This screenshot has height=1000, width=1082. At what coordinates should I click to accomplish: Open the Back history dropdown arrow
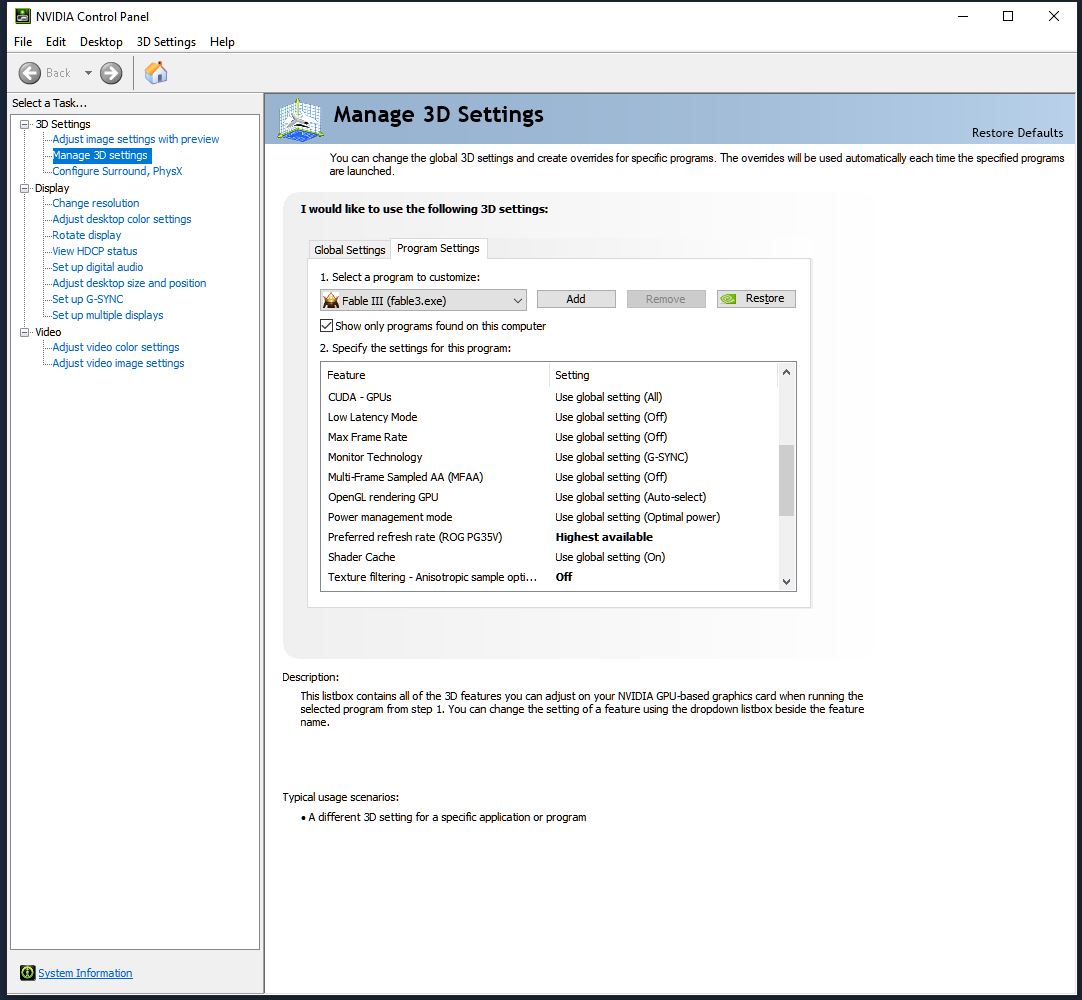88,72
